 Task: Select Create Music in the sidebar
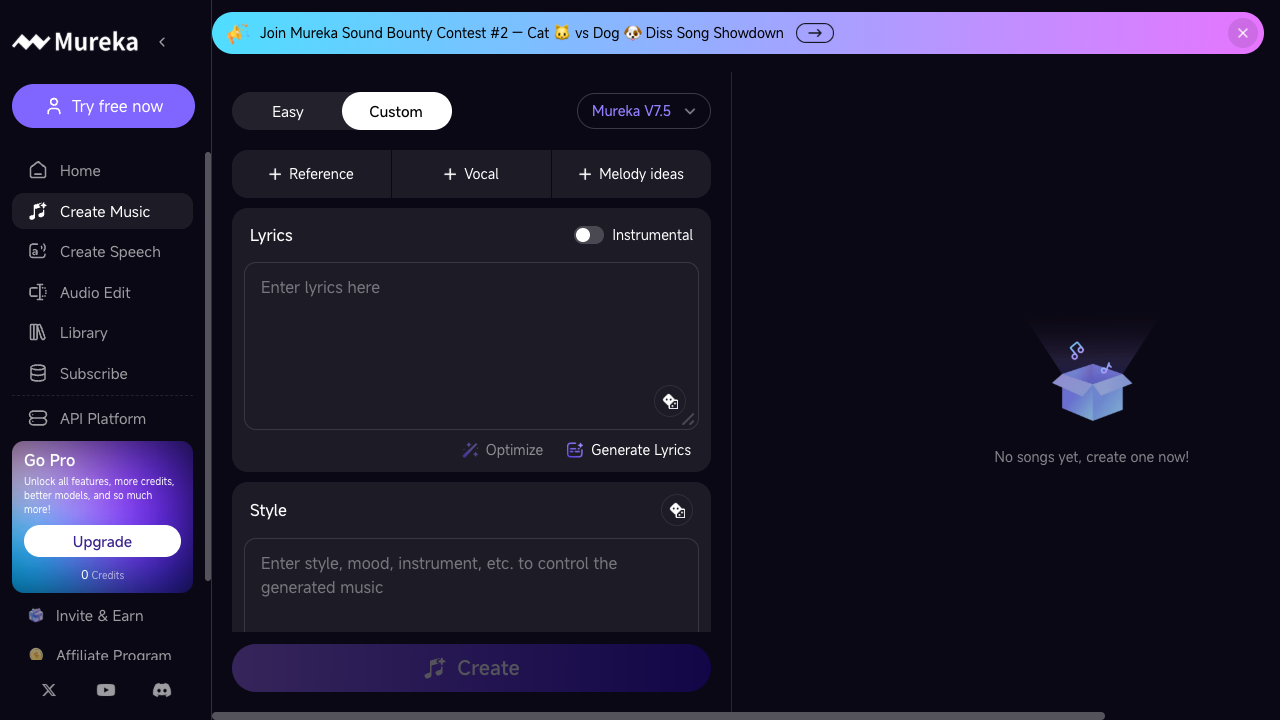pos(102,211)
